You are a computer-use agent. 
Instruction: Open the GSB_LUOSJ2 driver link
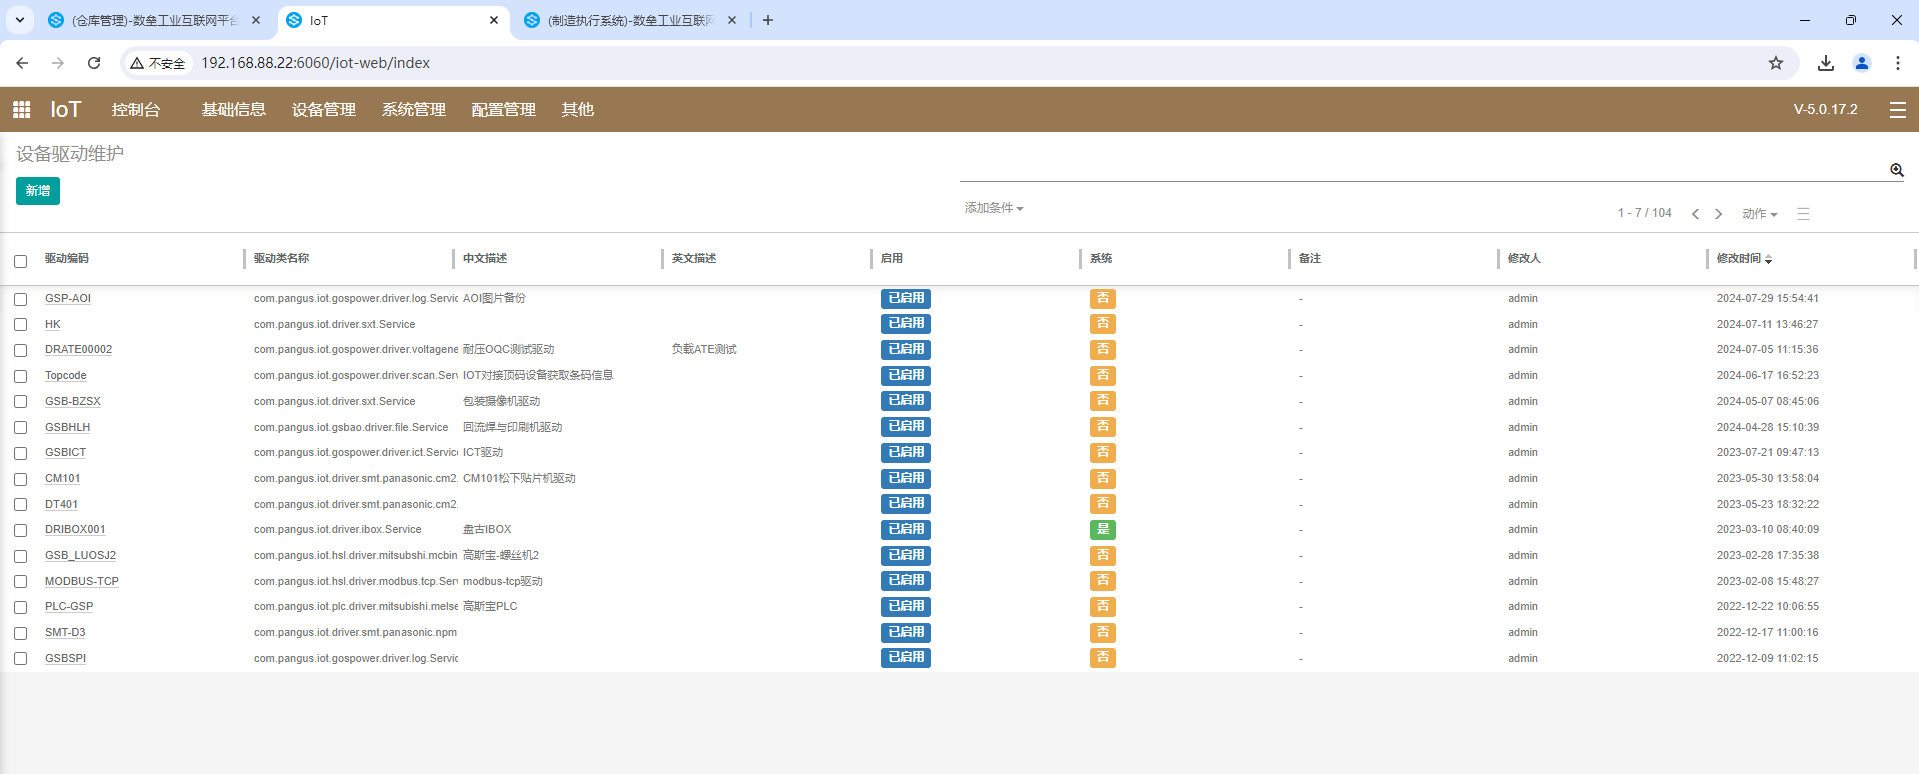(80, 555)
